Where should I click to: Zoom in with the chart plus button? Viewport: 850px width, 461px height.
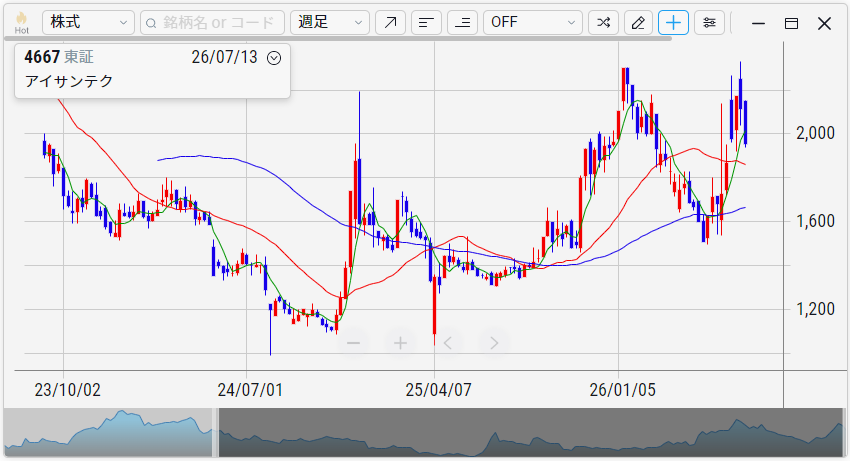coord(400,343)
